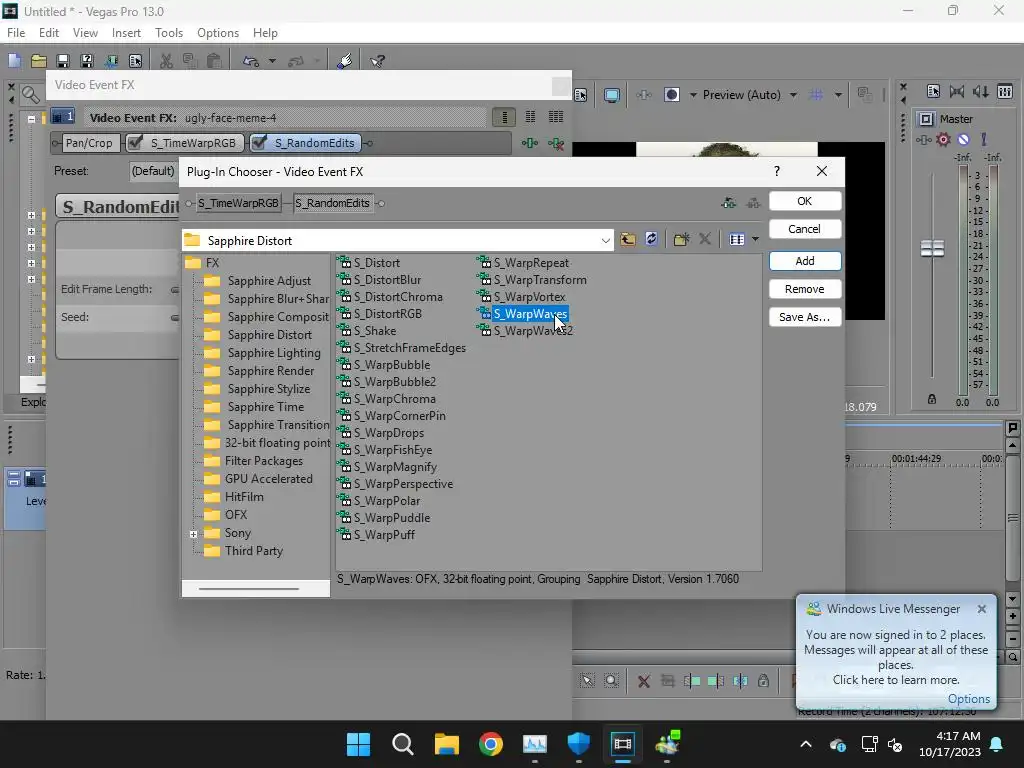Image resolution: width=1024 pixels, height=768 pixels.
Task: Expand the Sony folder in FX tree
Action: click(194, 534)
